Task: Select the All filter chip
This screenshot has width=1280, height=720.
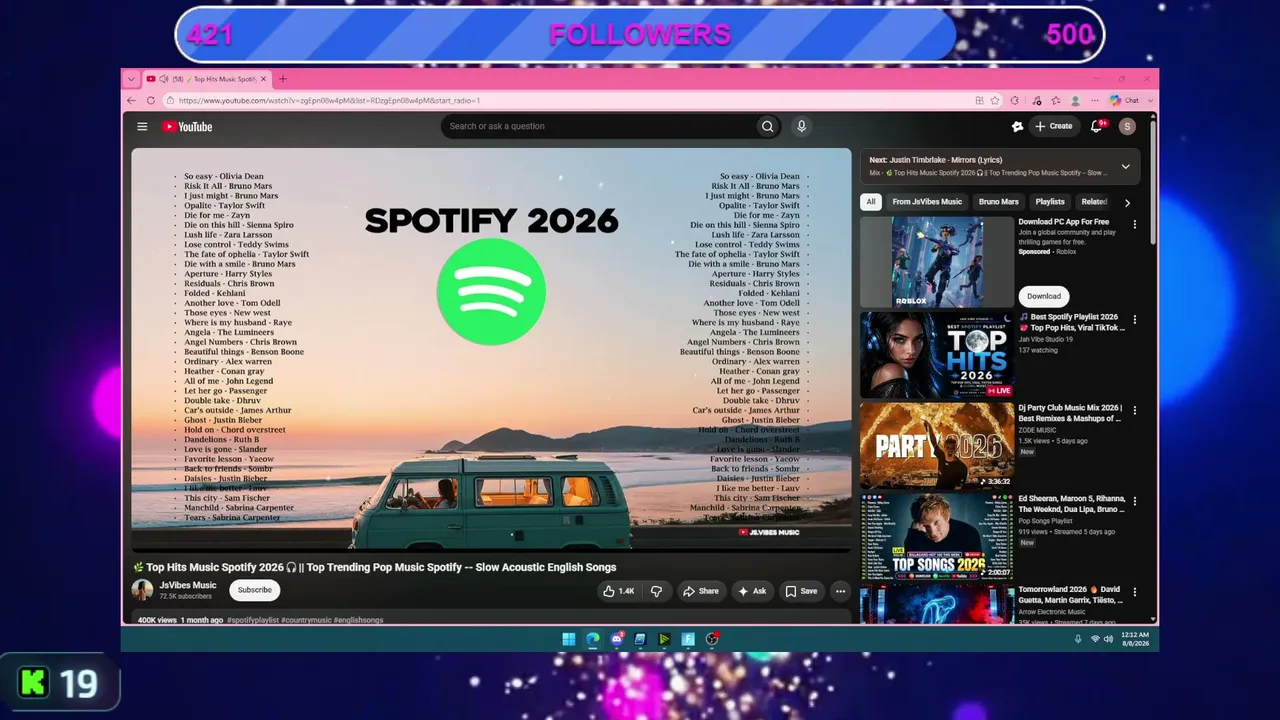Action: tap(870, 202)
